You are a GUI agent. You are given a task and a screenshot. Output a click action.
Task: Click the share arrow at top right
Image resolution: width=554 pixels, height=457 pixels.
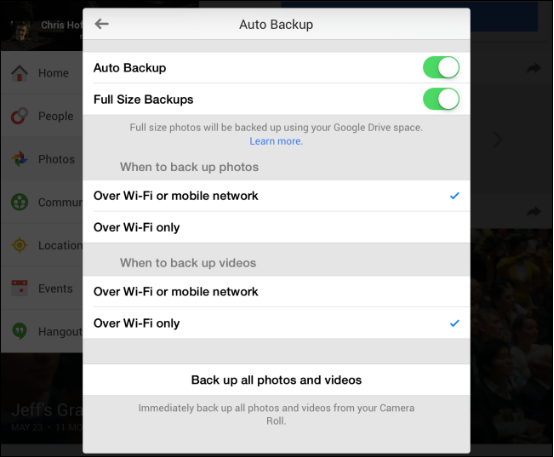(534, 68)
